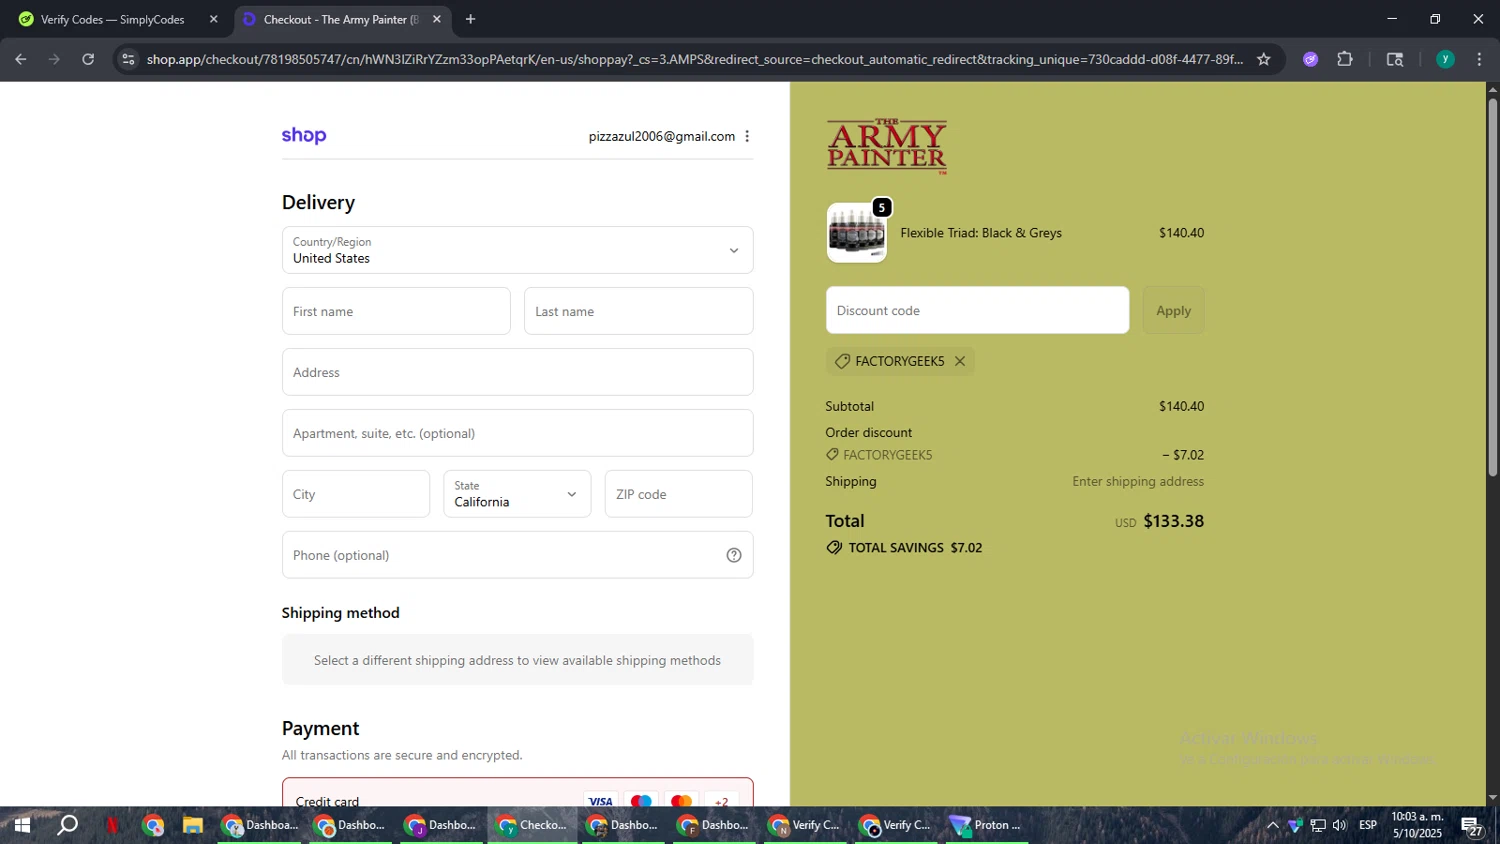
Task: Click The Army Painter logo
Action: point(887,146)
